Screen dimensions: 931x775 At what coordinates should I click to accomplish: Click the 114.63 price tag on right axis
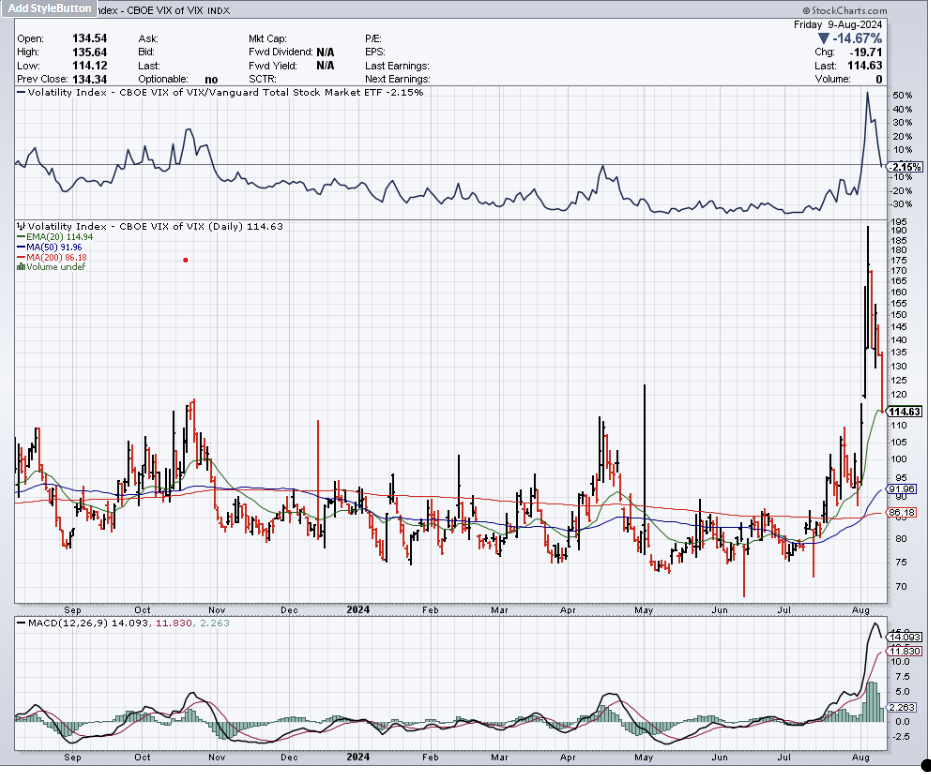(904, 412)
